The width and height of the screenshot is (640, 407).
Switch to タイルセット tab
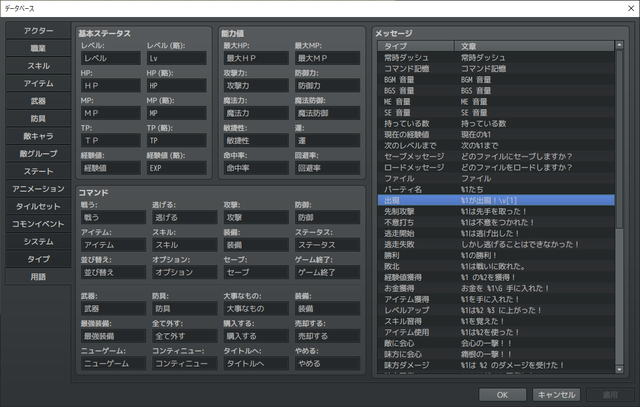click(38, 207)
